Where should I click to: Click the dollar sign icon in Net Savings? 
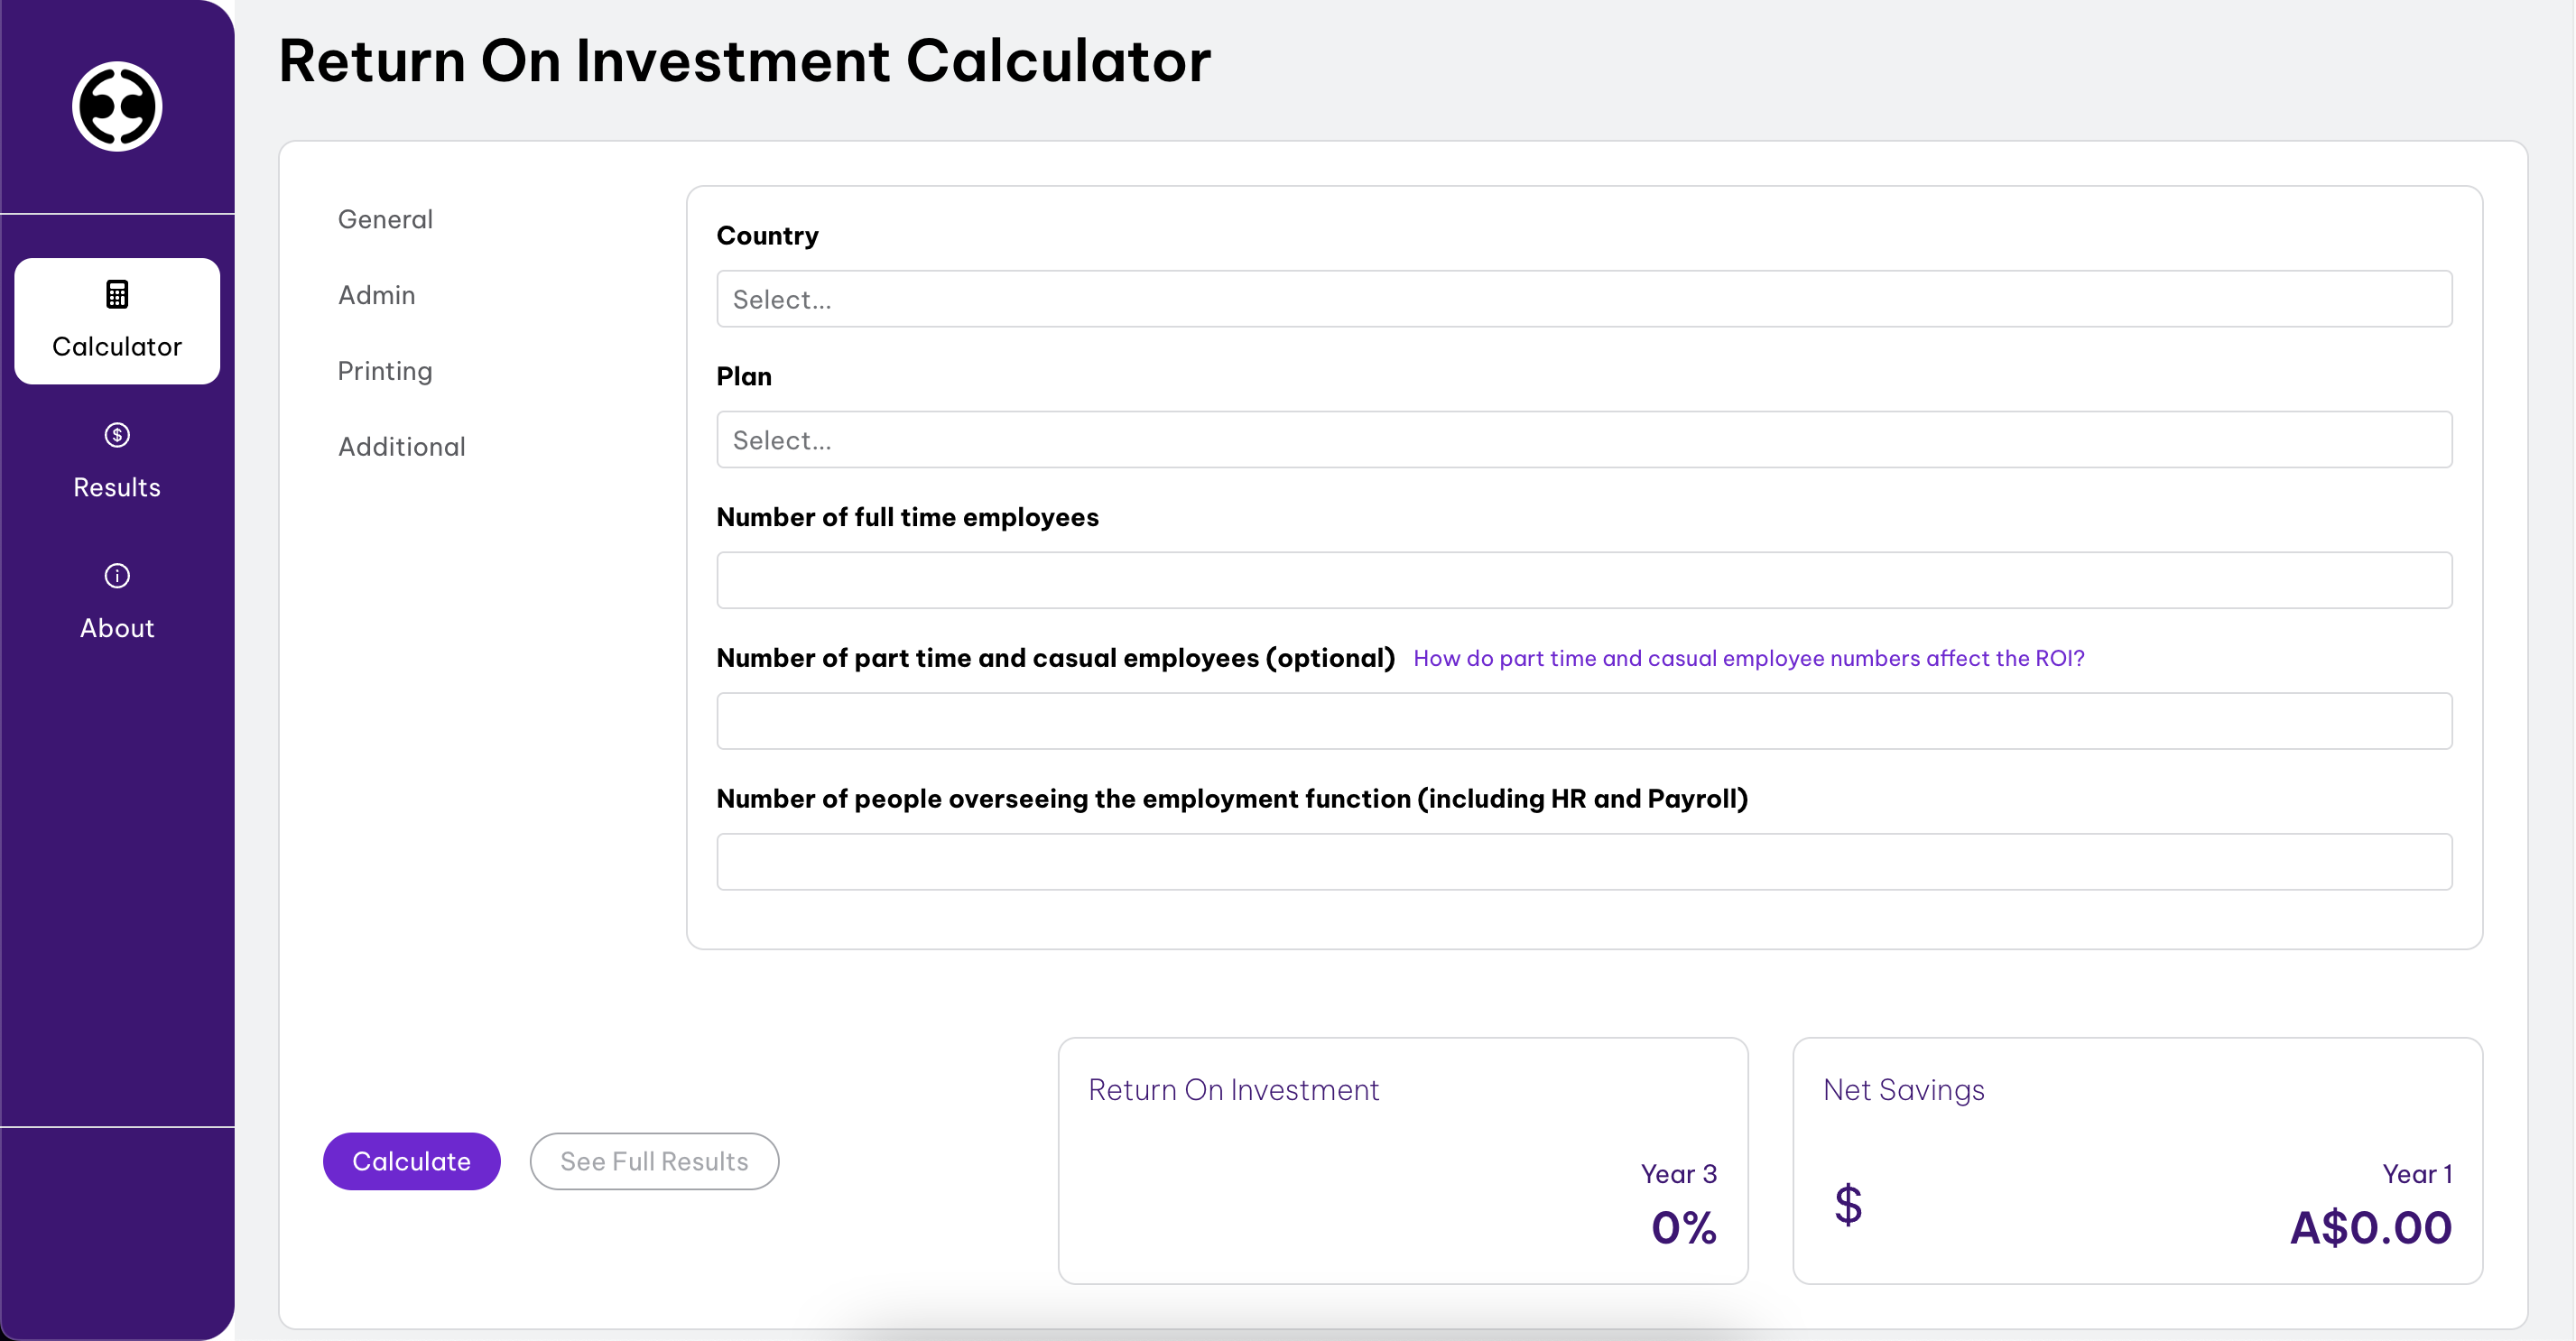[x=1848, y=1204]
